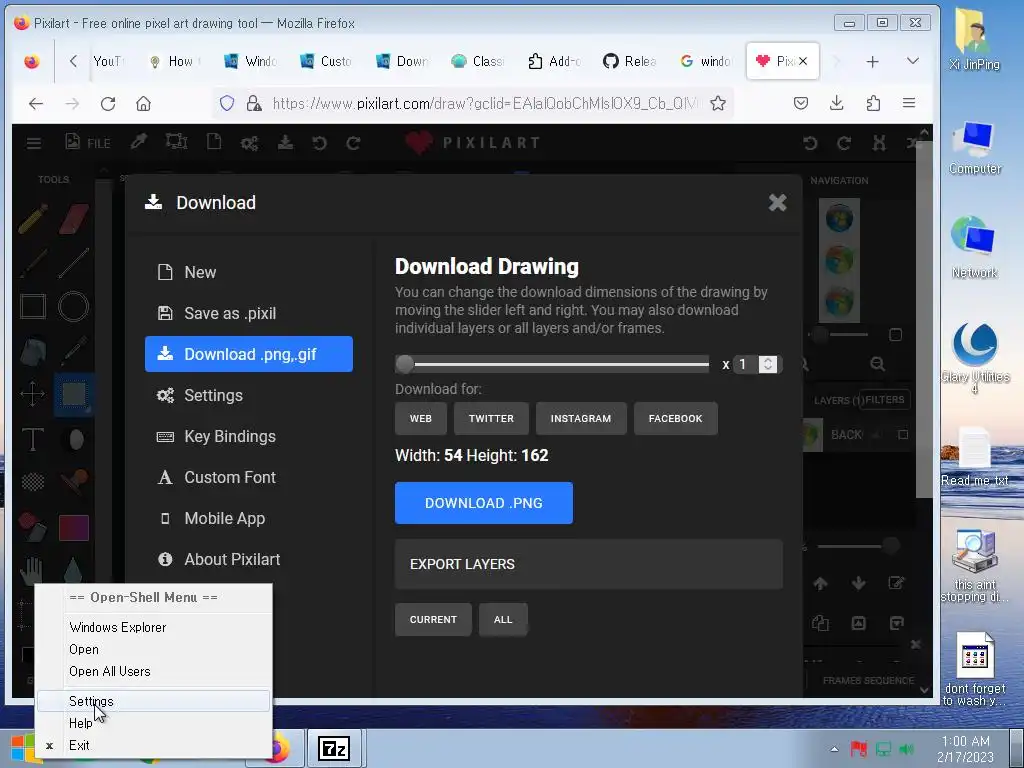Click the FACEBOOK download preset button
Image resolution: width=1024 pixels, height=768 pixels.
[x=675, y=419]
